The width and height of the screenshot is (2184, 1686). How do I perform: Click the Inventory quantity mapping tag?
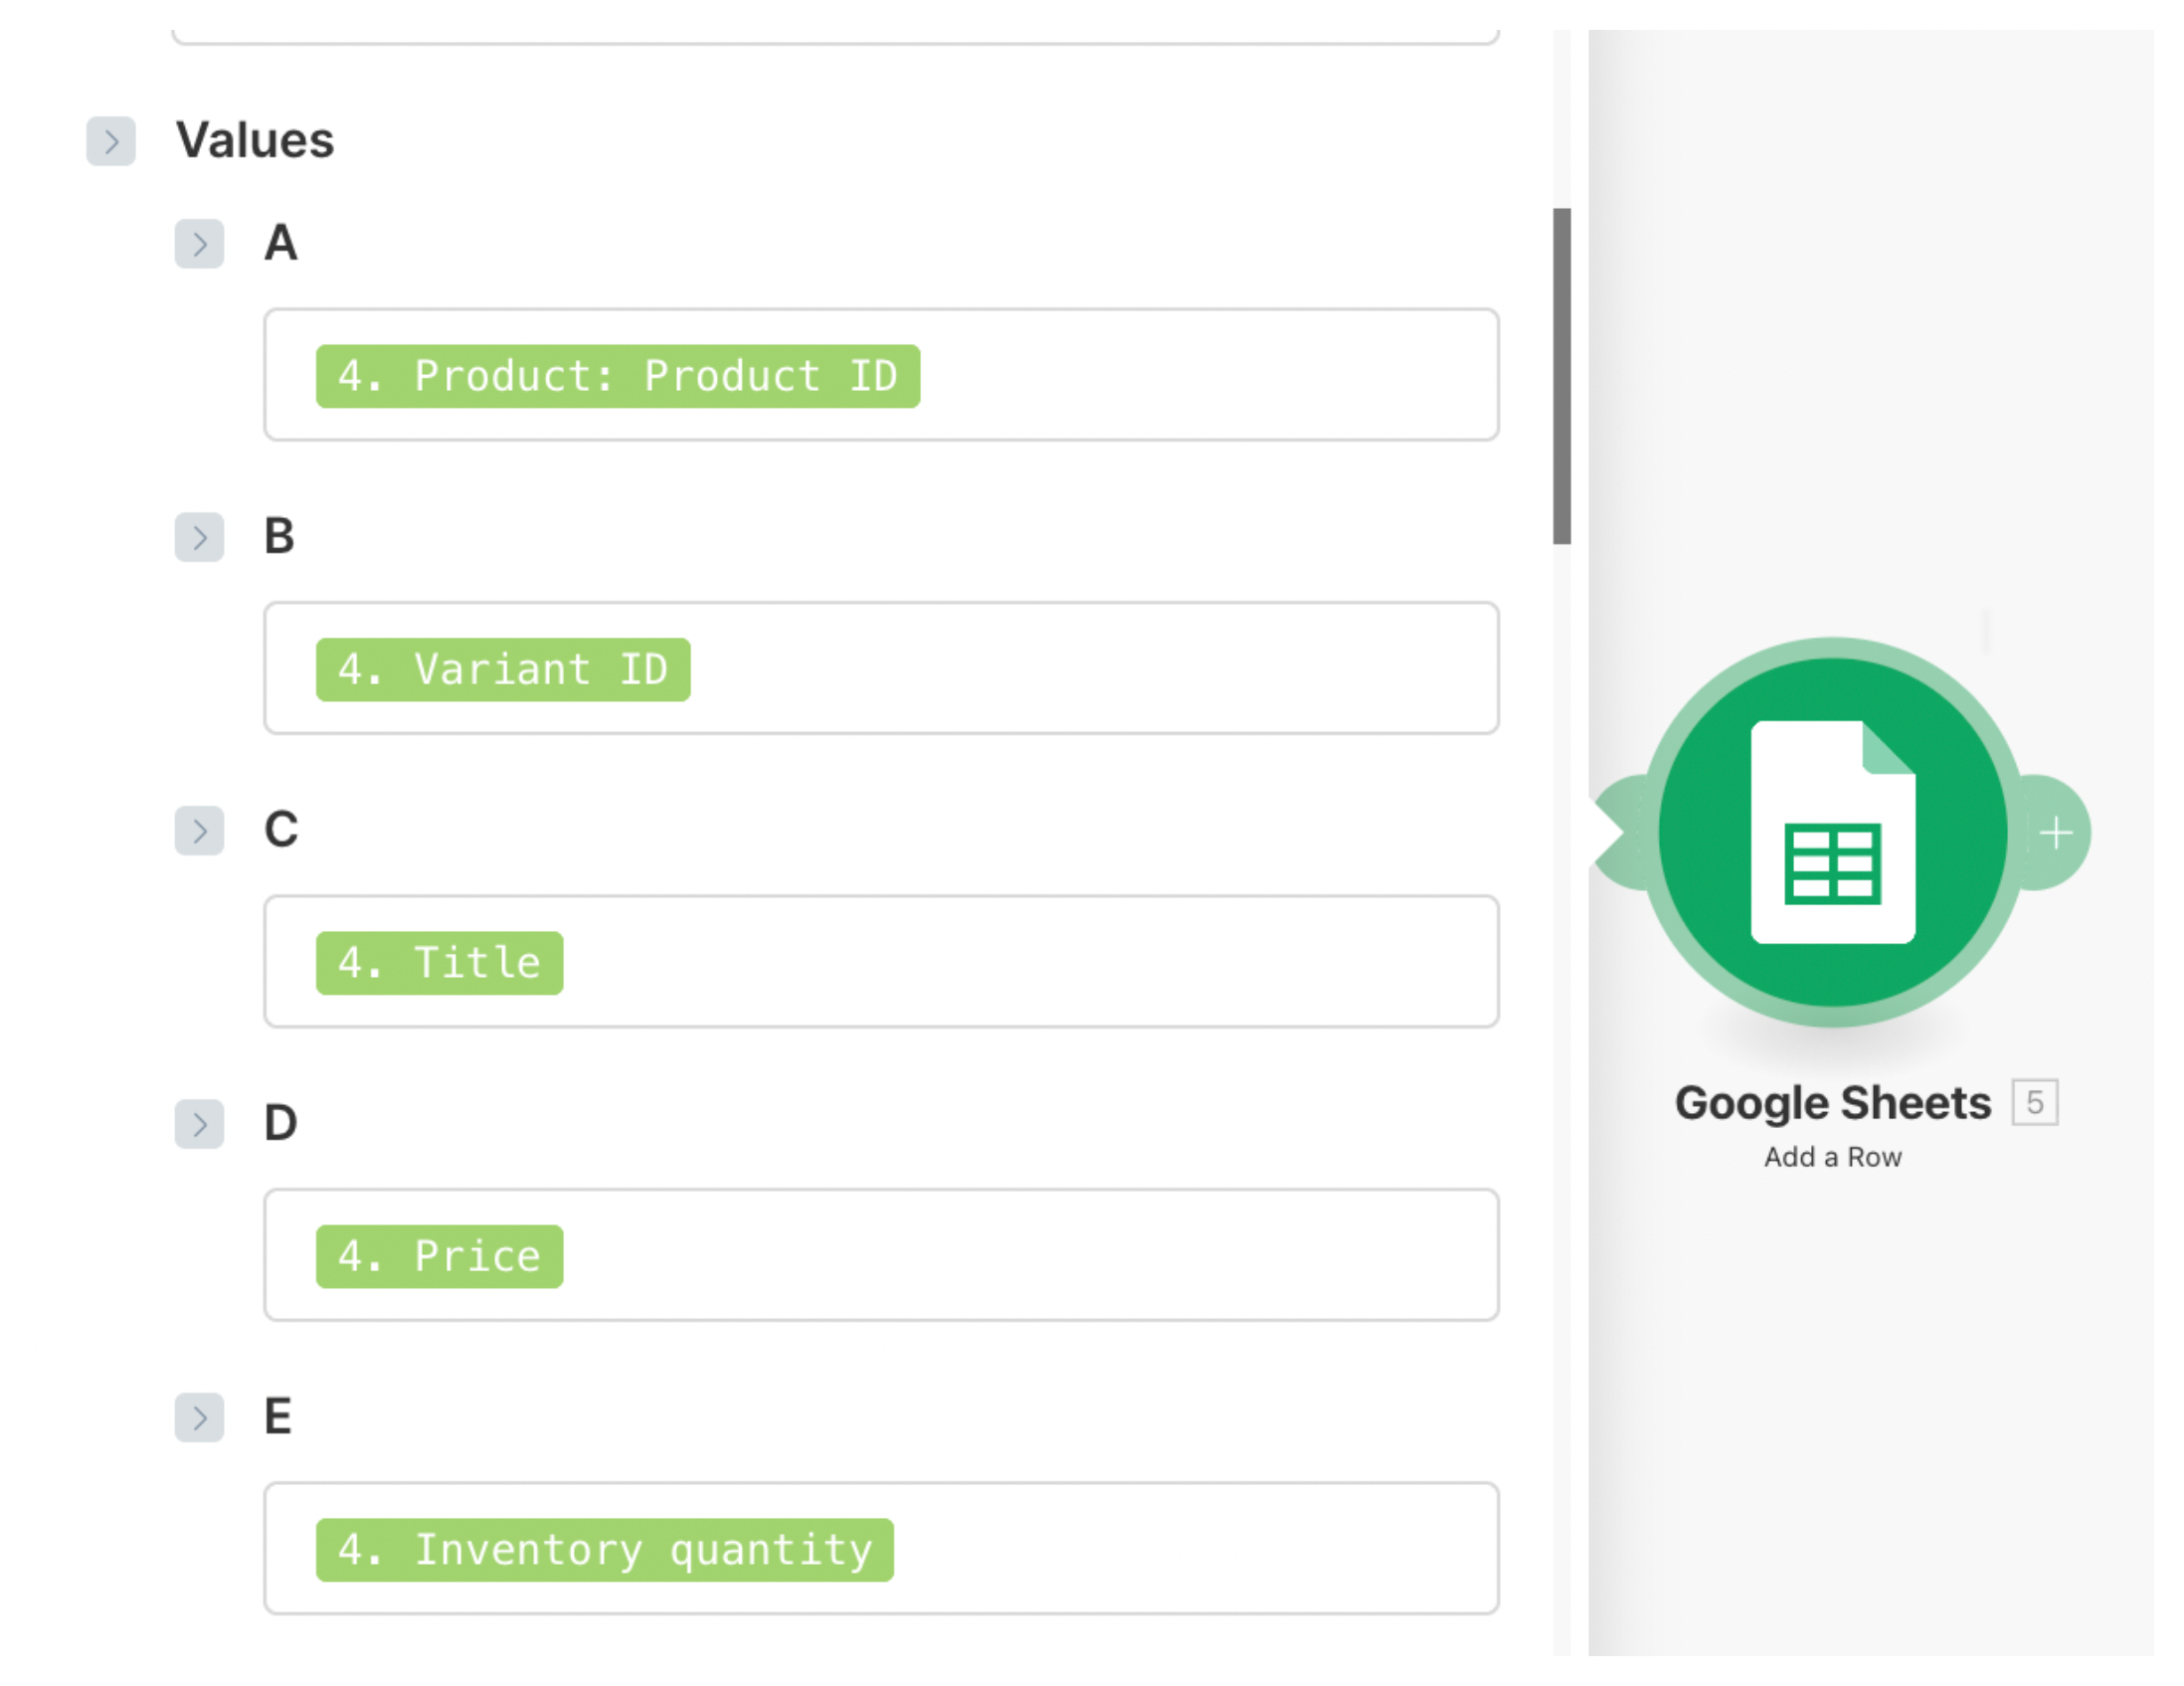pyautogui.click(x=604, y=1550)
